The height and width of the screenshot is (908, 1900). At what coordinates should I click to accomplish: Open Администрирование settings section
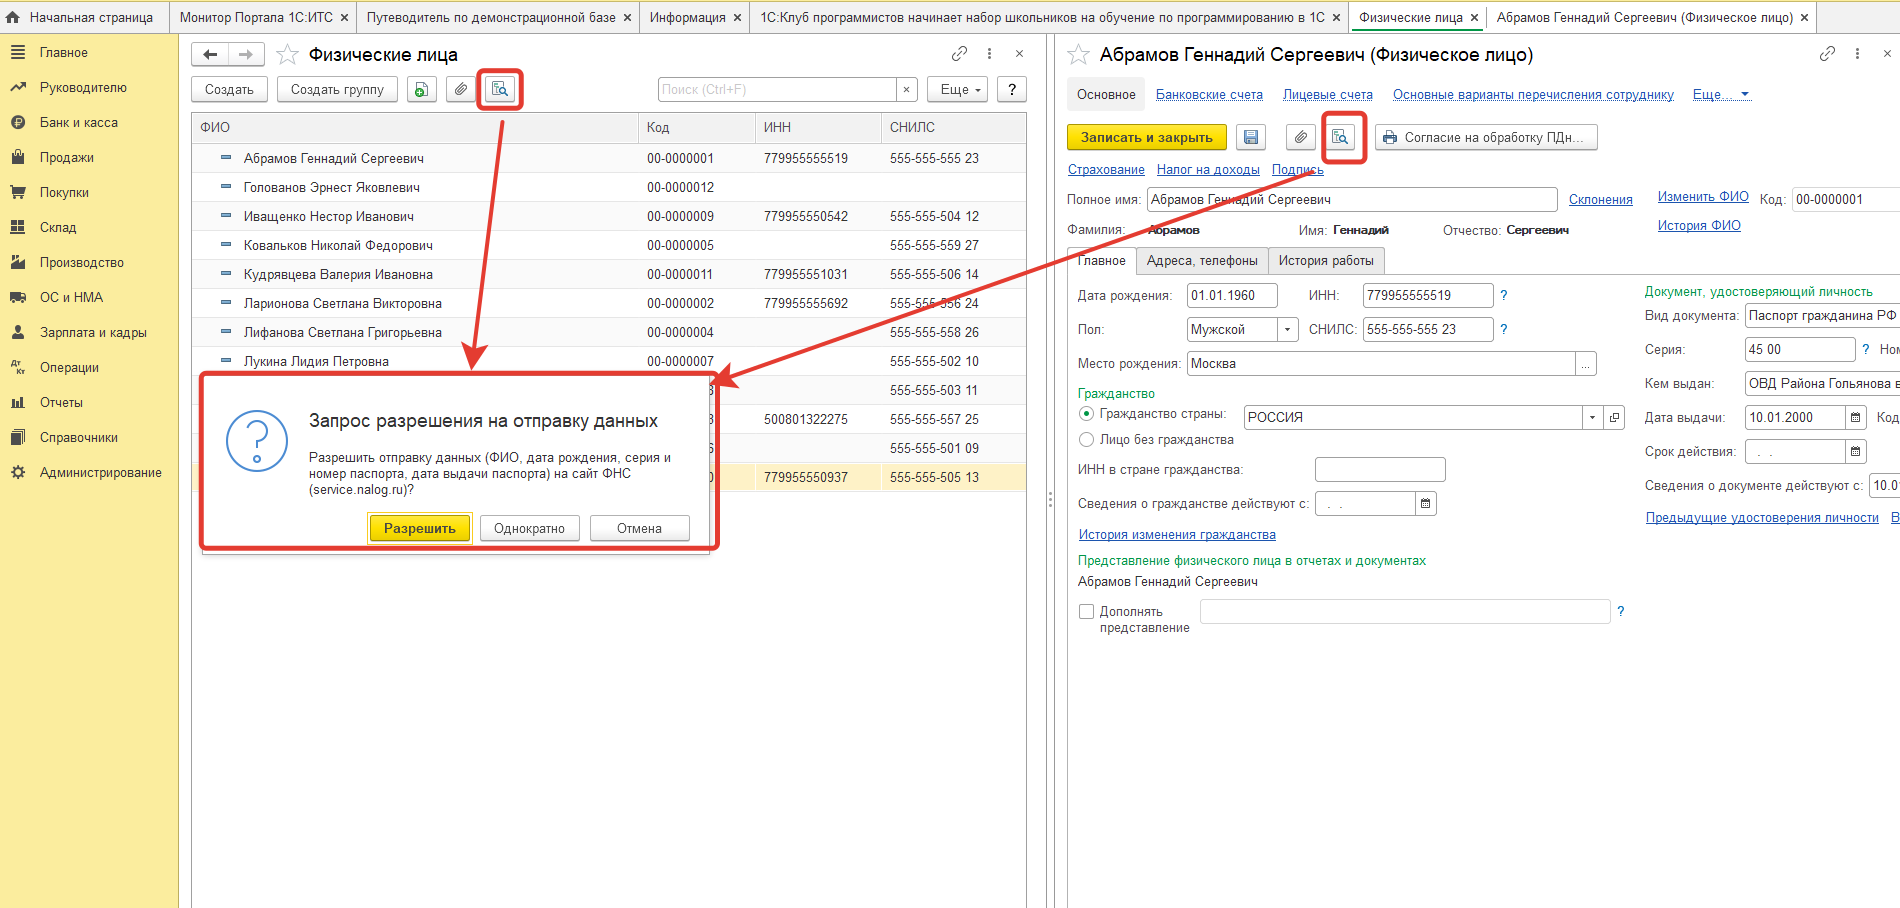pos(100,472)
